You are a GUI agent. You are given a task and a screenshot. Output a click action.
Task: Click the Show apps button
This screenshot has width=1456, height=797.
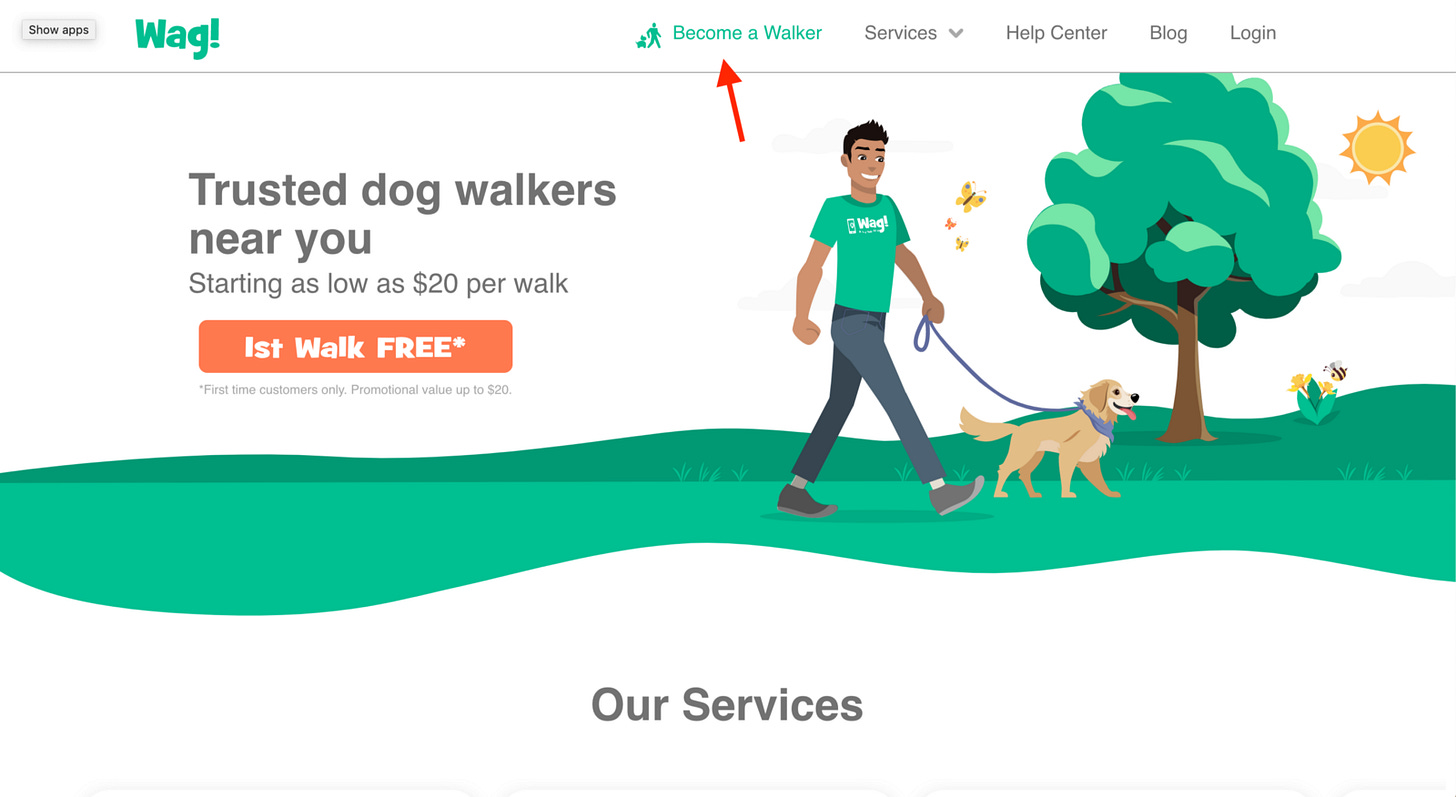(59, 30)
